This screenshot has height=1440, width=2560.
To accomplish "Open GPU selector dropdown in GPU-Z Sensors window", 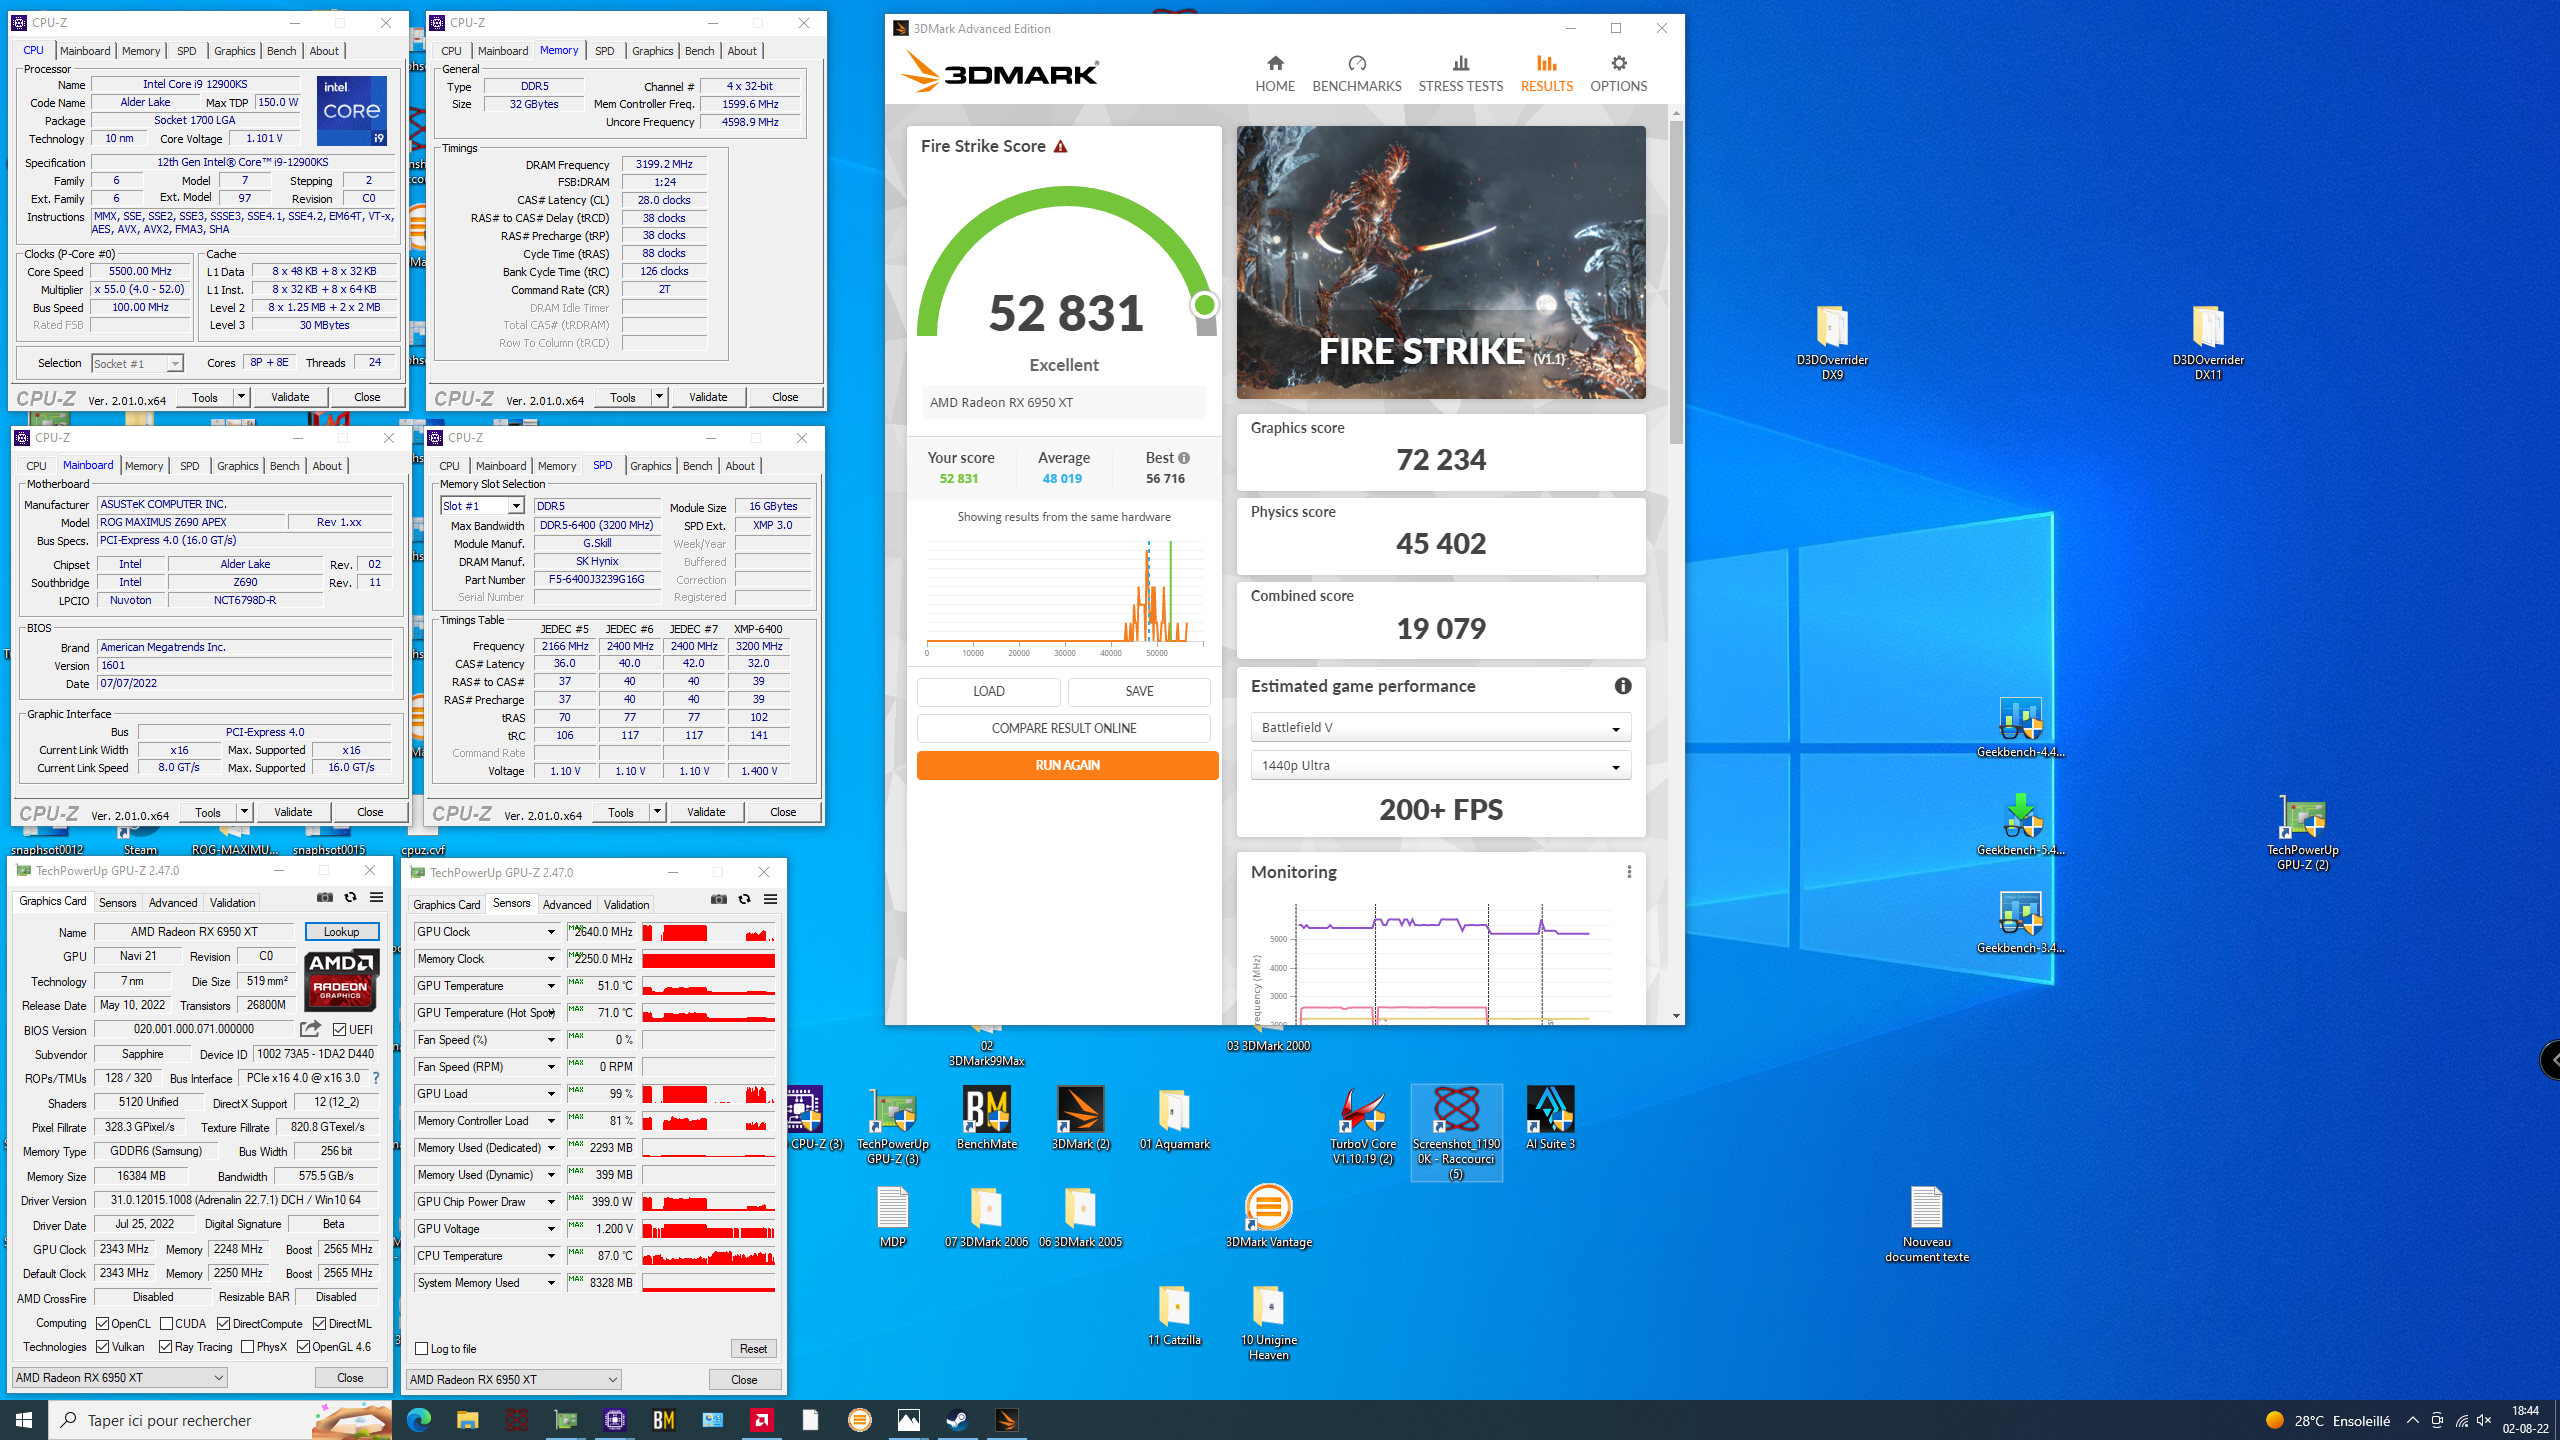I will (513, 1380).
